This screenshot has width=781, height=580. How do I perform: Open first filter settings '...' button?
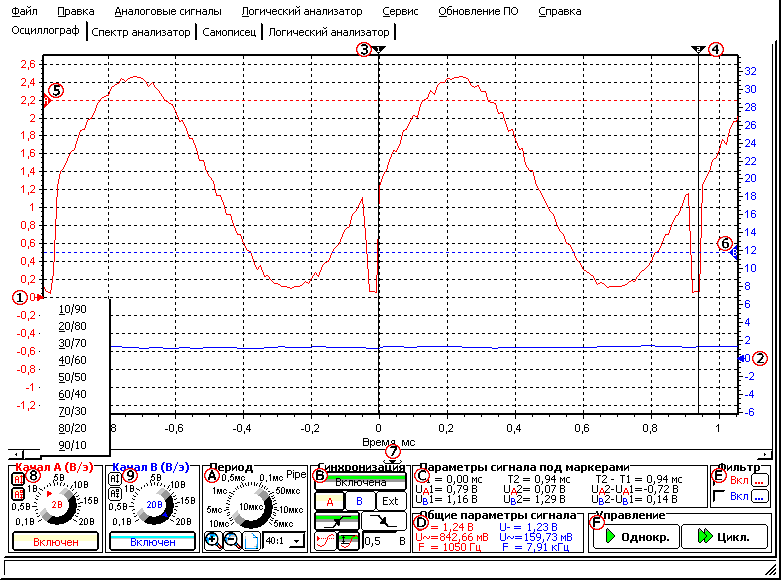pos(760,480)
